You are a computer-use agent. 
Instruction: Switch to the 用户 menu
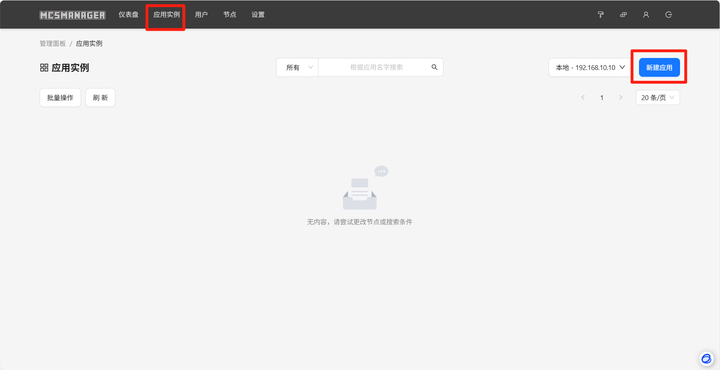tap(201, 15)
